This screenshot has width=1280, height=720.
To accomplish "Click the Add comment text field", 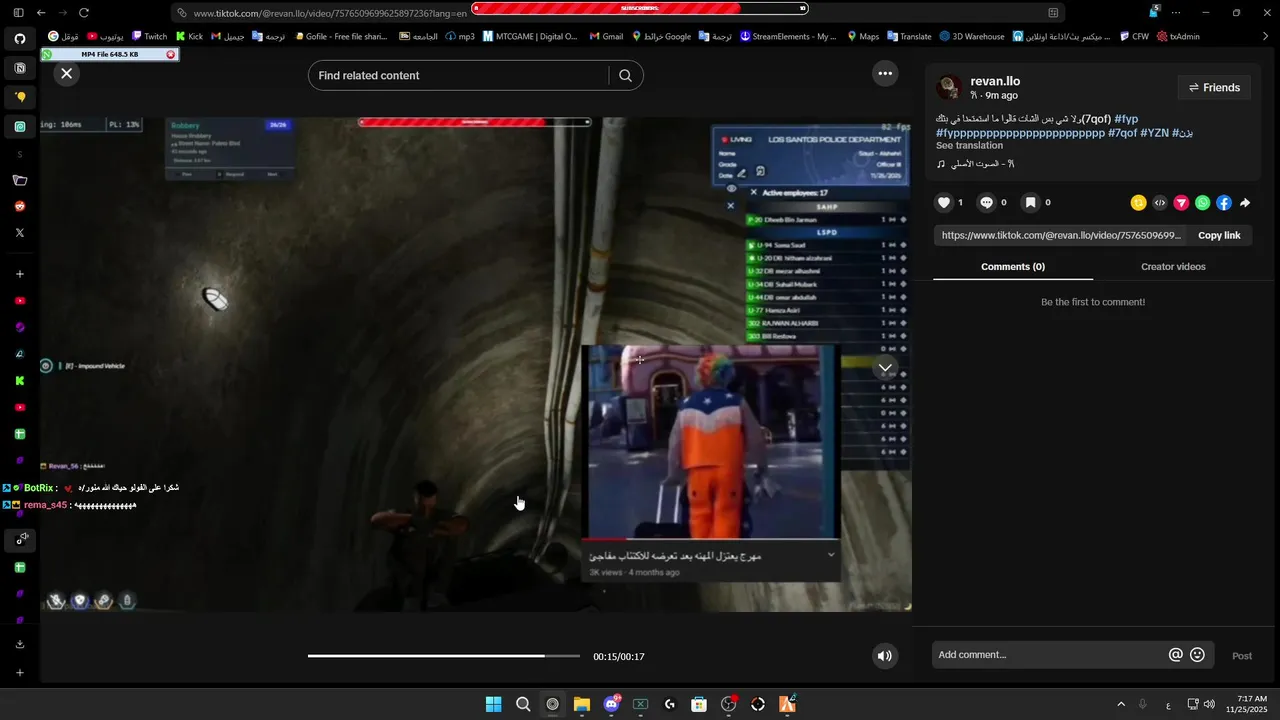I will tap(1050, 655).
